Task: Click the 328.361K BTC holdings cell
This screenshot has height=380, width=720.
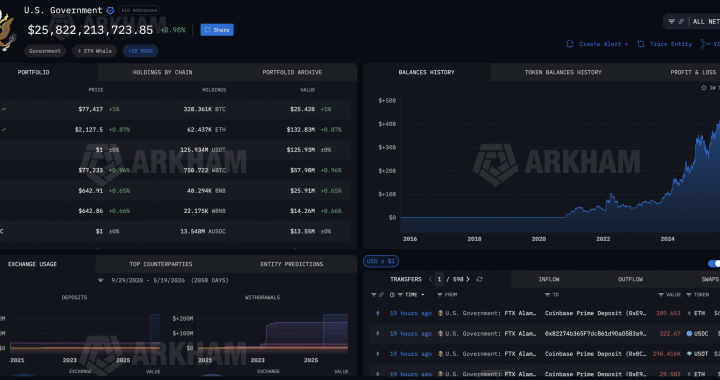Action: (x=204, y=109)
